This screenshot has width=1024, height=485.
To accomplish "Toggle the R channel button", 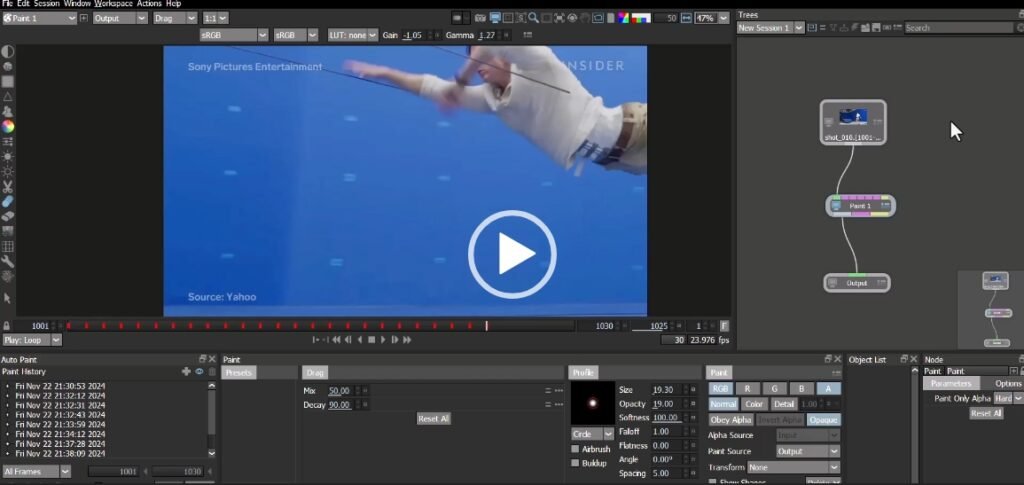I will 748,388.
